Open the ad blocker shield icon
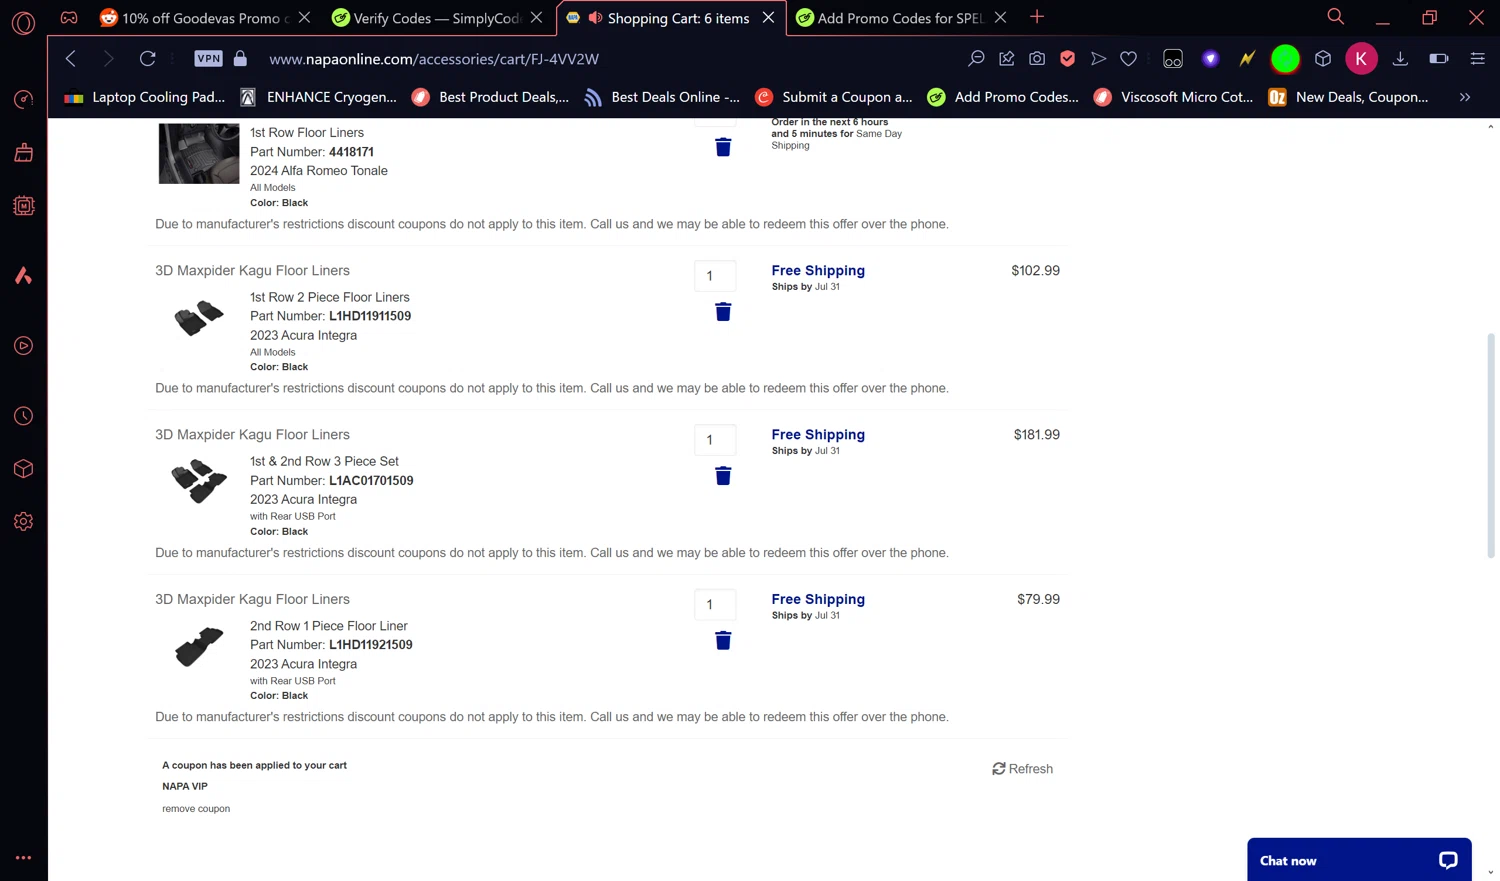Screen dimensions: 1500x881 pyautogui.click(x=1068, y=59)
